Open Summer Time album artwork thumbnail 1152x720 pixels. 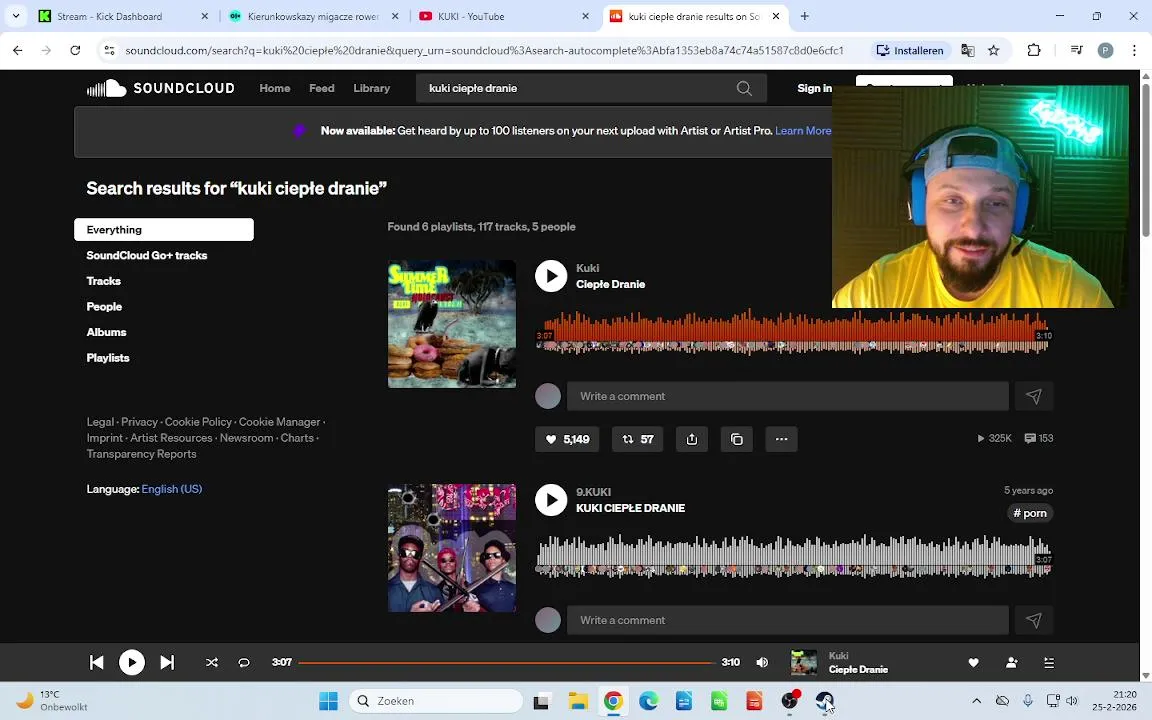pyautogui.click(x=452, y=324)
